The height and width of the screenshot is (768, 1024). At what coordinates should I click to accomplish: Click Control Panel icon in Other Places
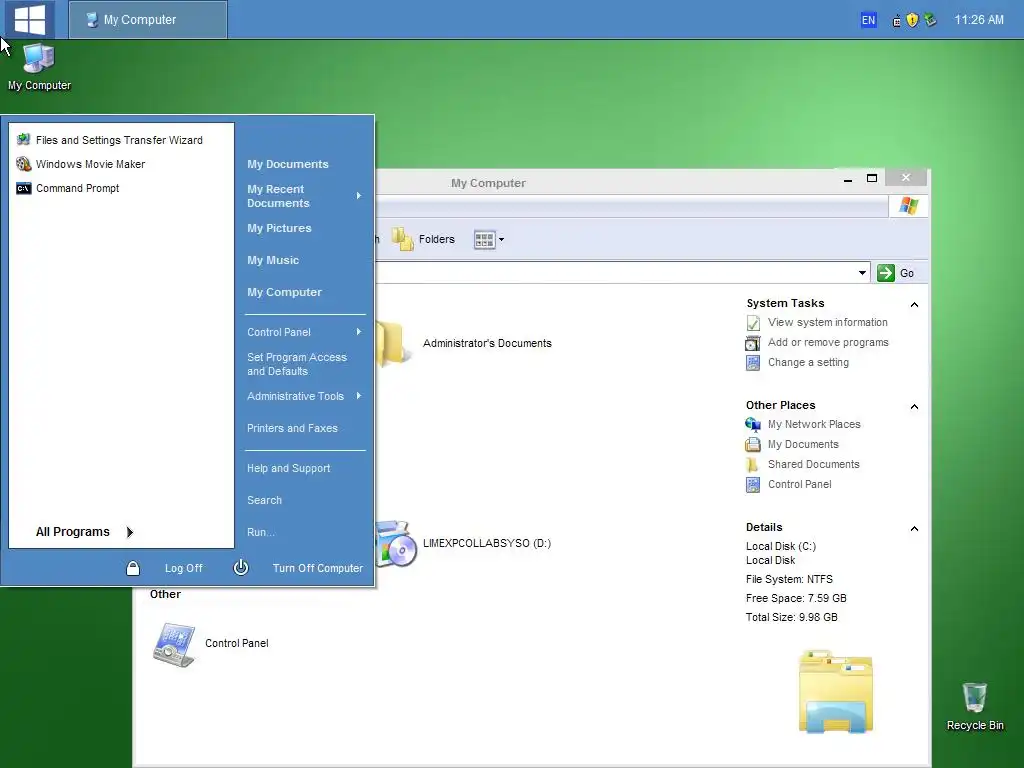click(753, 485)
